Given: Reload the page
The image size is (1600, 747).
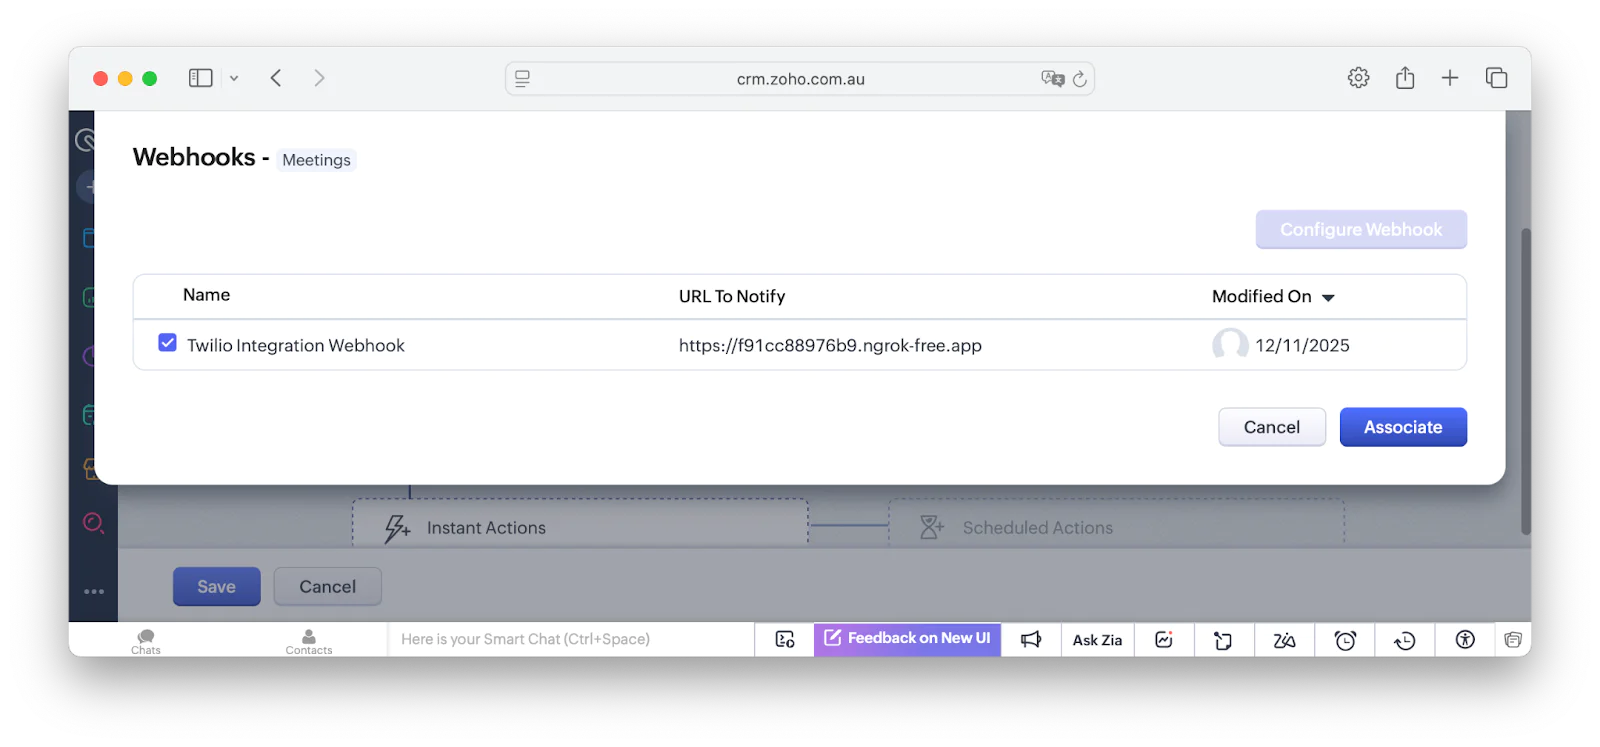Looking at the screenshot, I should [x=1080, y=79].
